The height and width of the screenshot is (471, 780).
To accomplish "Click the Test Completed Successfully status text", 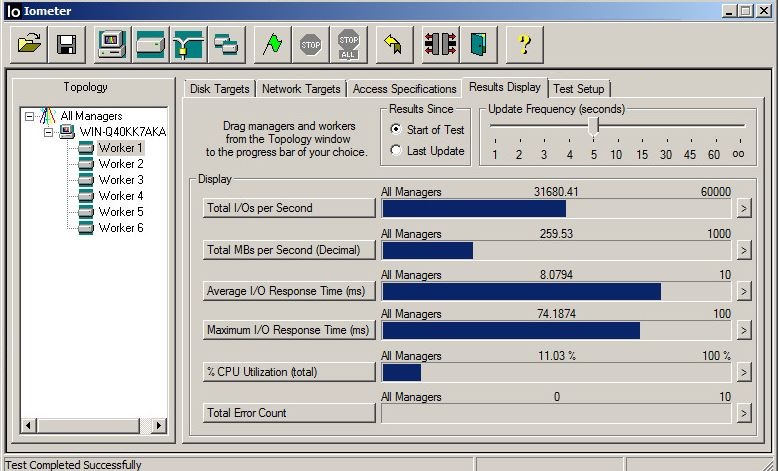I will coord(73,465).
